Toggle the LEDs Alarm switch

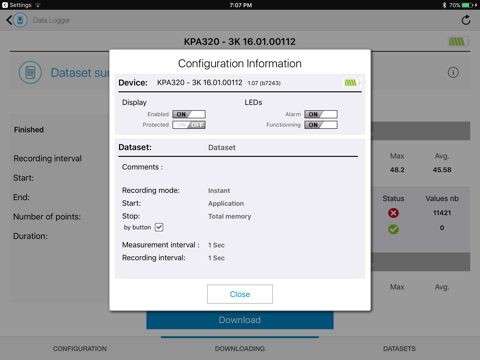click(x=321, y=114)
